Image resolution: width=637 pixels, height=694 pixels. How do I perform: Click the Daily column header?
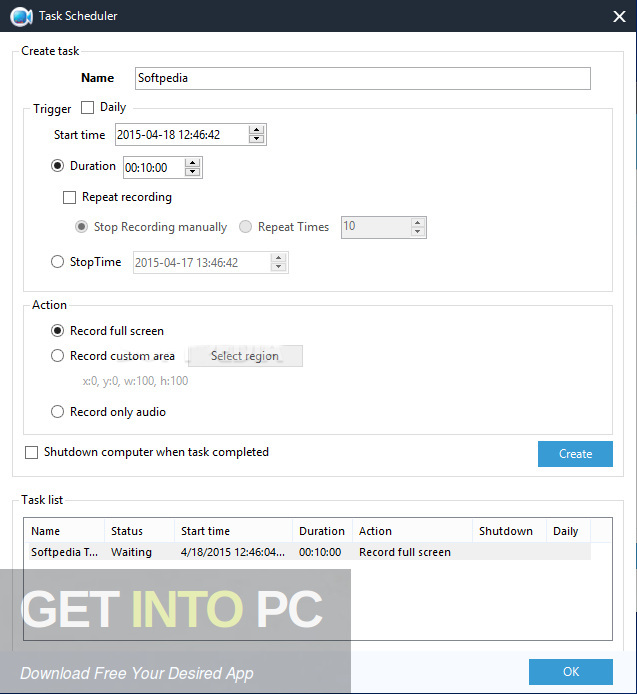click(568, 531)
